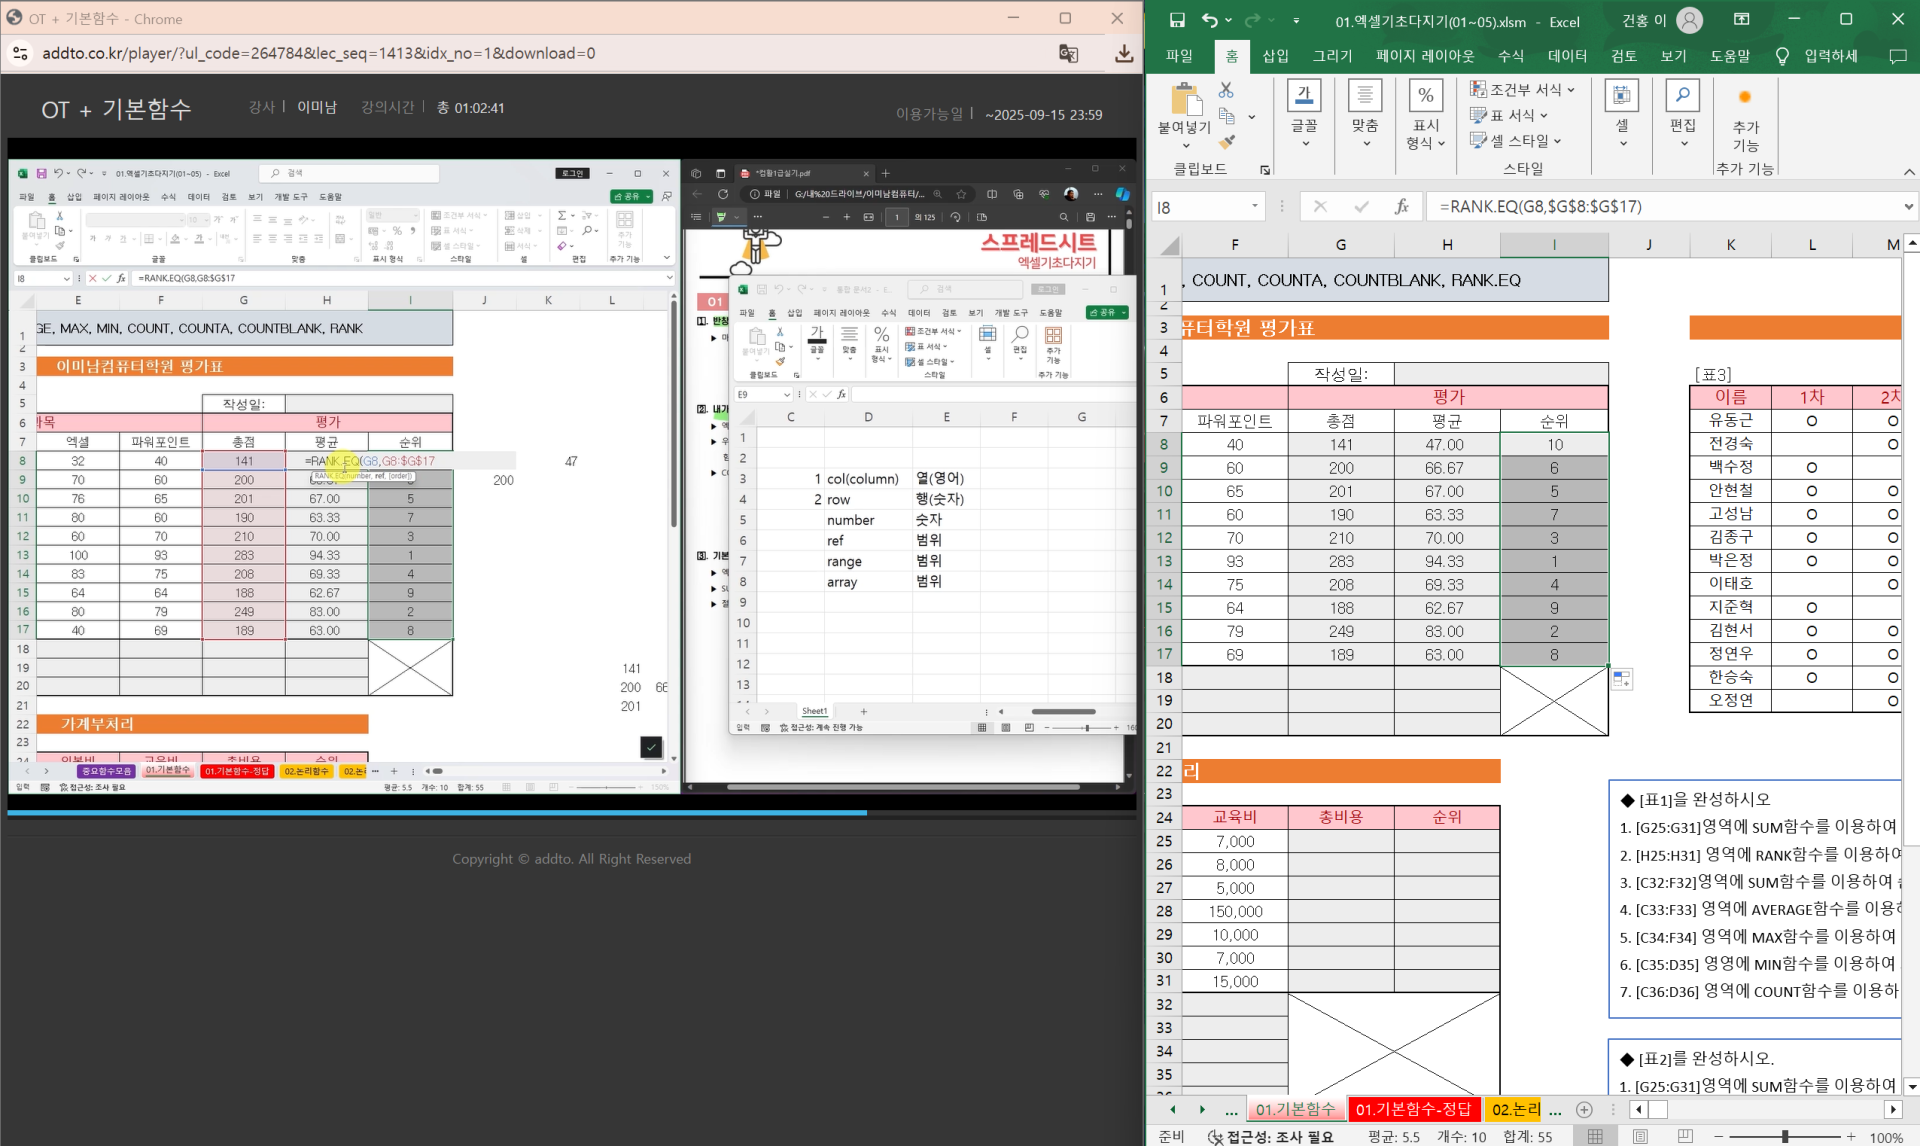Select Normal view button in status bar
Viewport: 1920px width, 1146px height.
(x=1595, y=1136)
